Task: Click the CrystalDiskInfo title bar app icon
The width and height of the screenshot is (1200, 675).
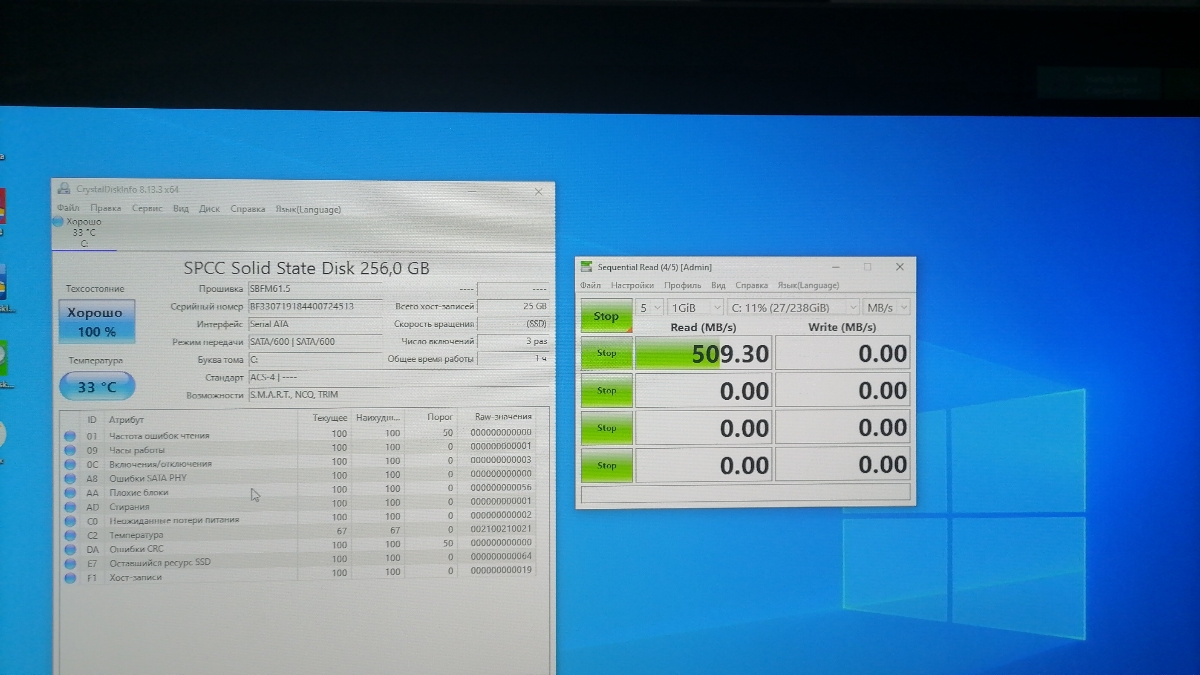Action: 64,189
